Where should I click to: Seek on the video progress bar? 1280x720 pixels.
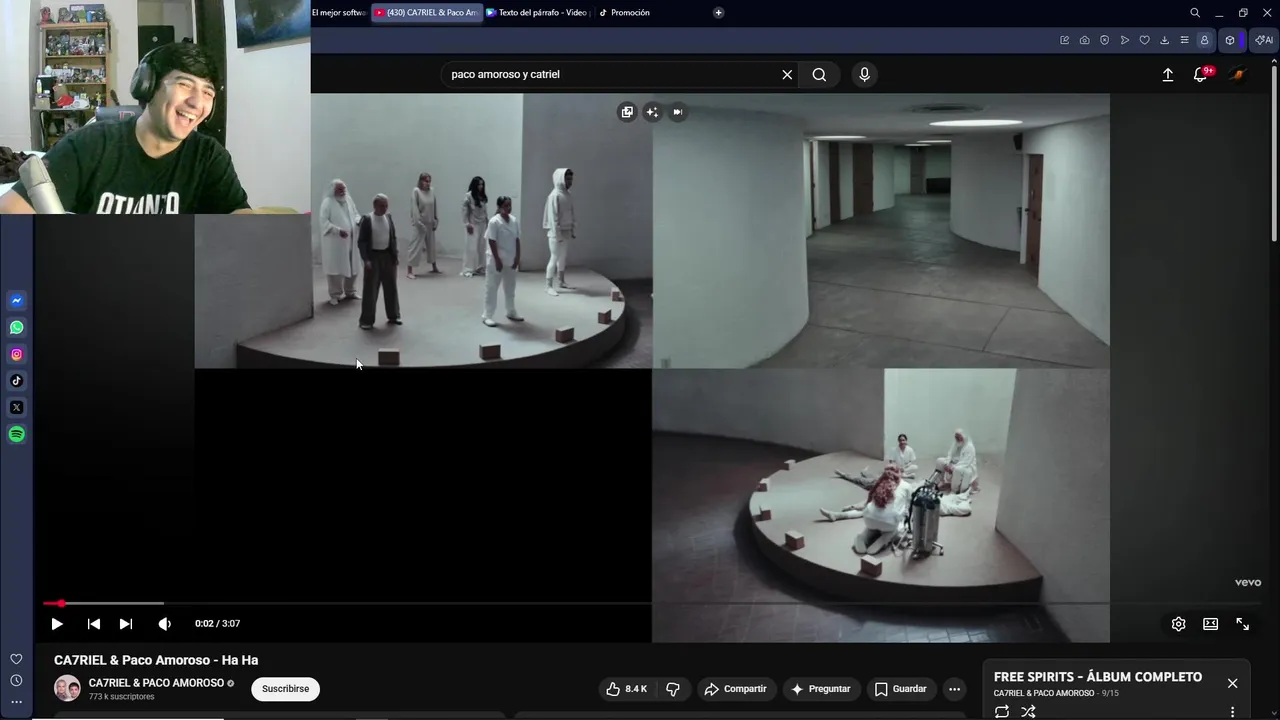(652, 603)
